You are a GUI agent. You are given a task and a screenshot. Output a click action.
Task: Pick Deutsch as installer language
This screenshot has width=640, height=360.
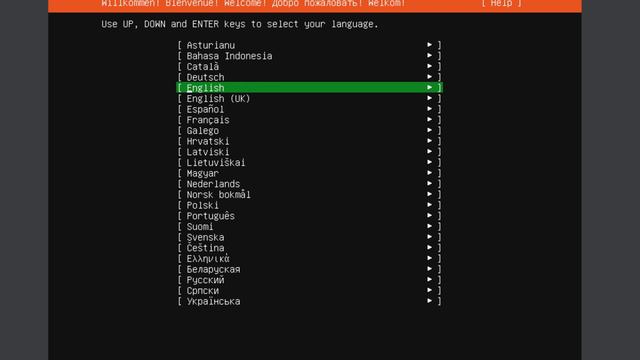click(x=309, y=77)
